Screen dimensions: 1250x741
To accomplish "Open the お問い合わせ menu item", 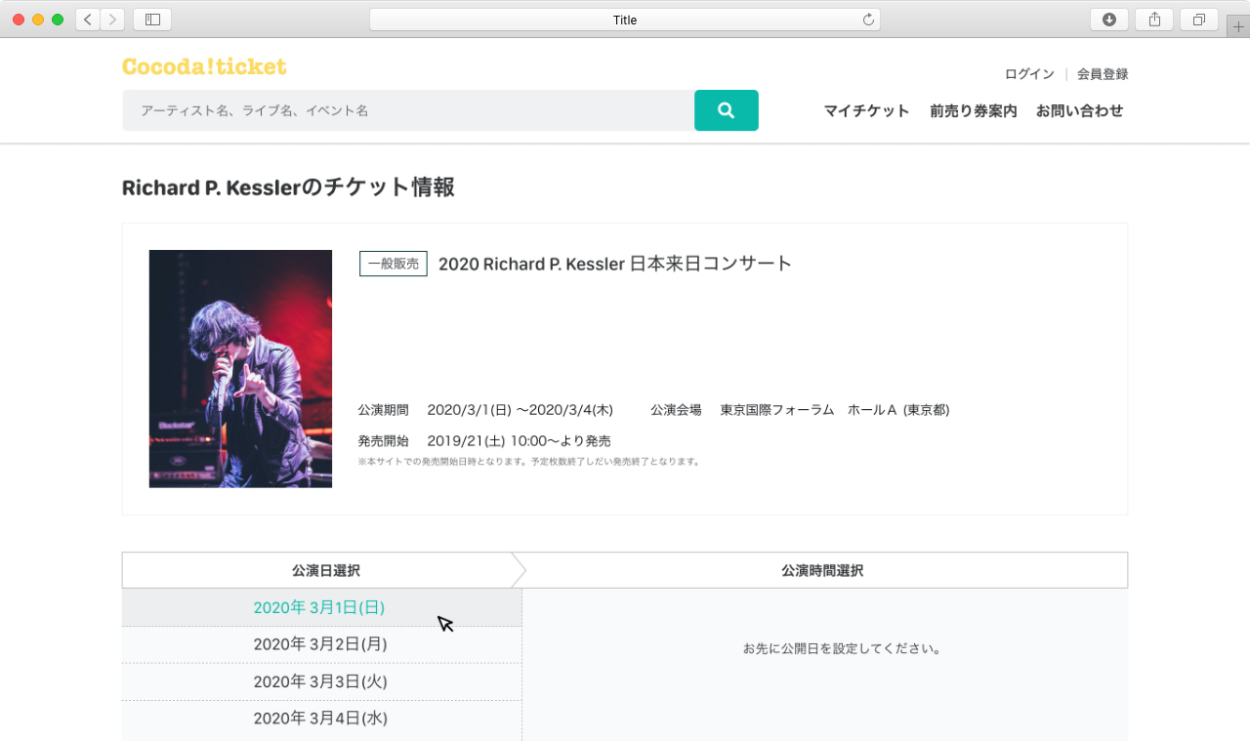I will pyautogui.click(x=1079, y=111).
